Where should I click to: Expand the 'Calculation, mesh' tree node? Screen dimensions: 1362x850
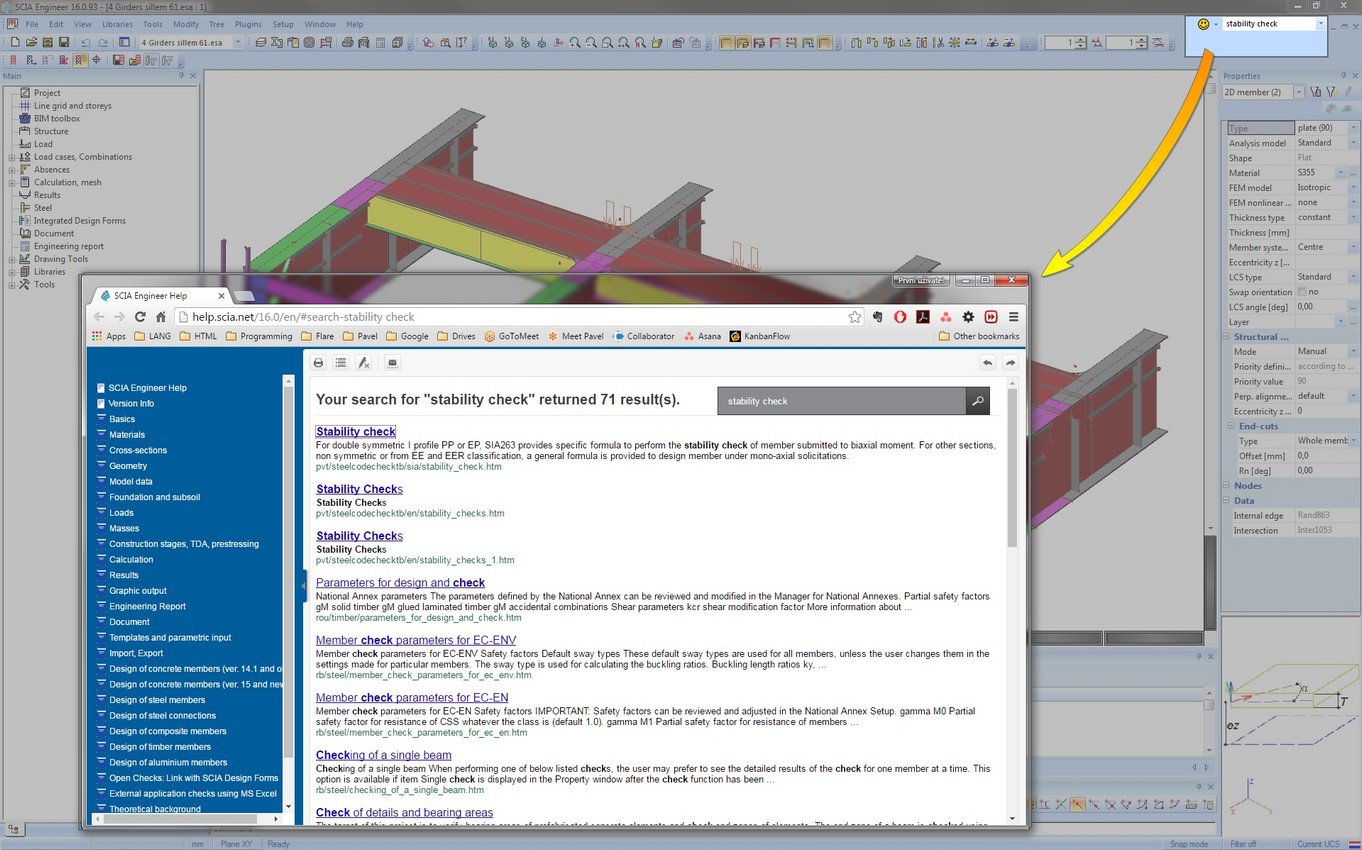12,182
